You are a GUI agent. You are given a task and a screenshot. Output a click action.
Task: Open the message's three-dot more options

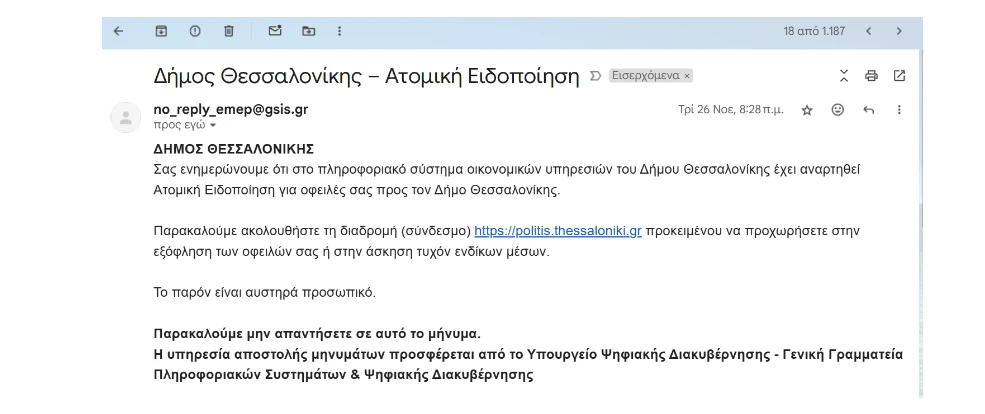point(899,109)
